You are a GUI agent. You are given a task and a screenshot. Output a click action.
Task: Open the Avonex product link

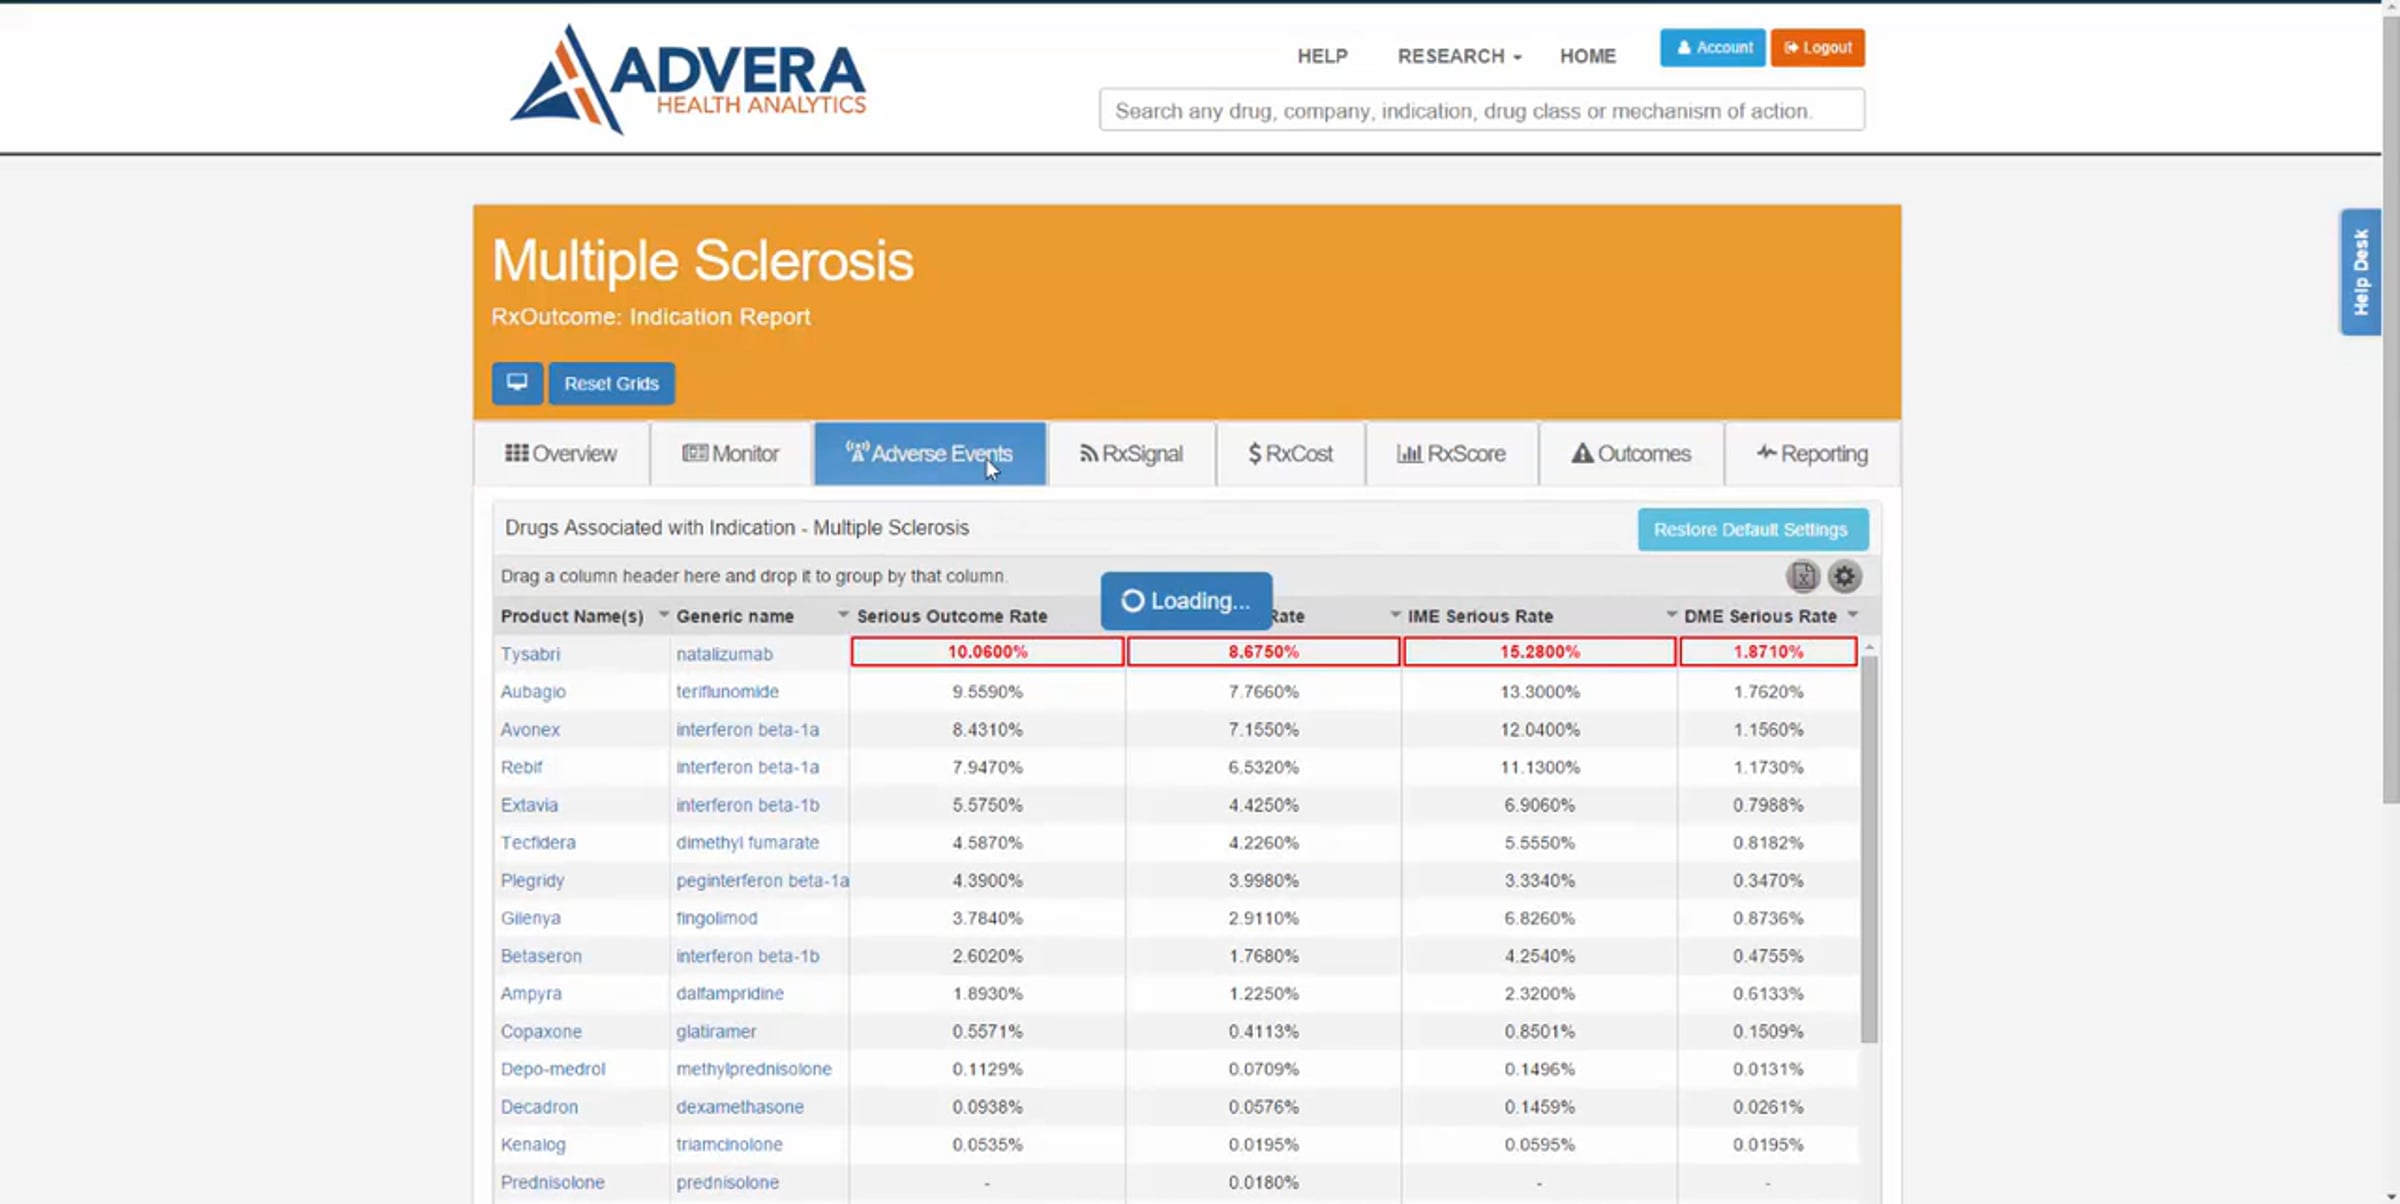click(x=530, y=729)
